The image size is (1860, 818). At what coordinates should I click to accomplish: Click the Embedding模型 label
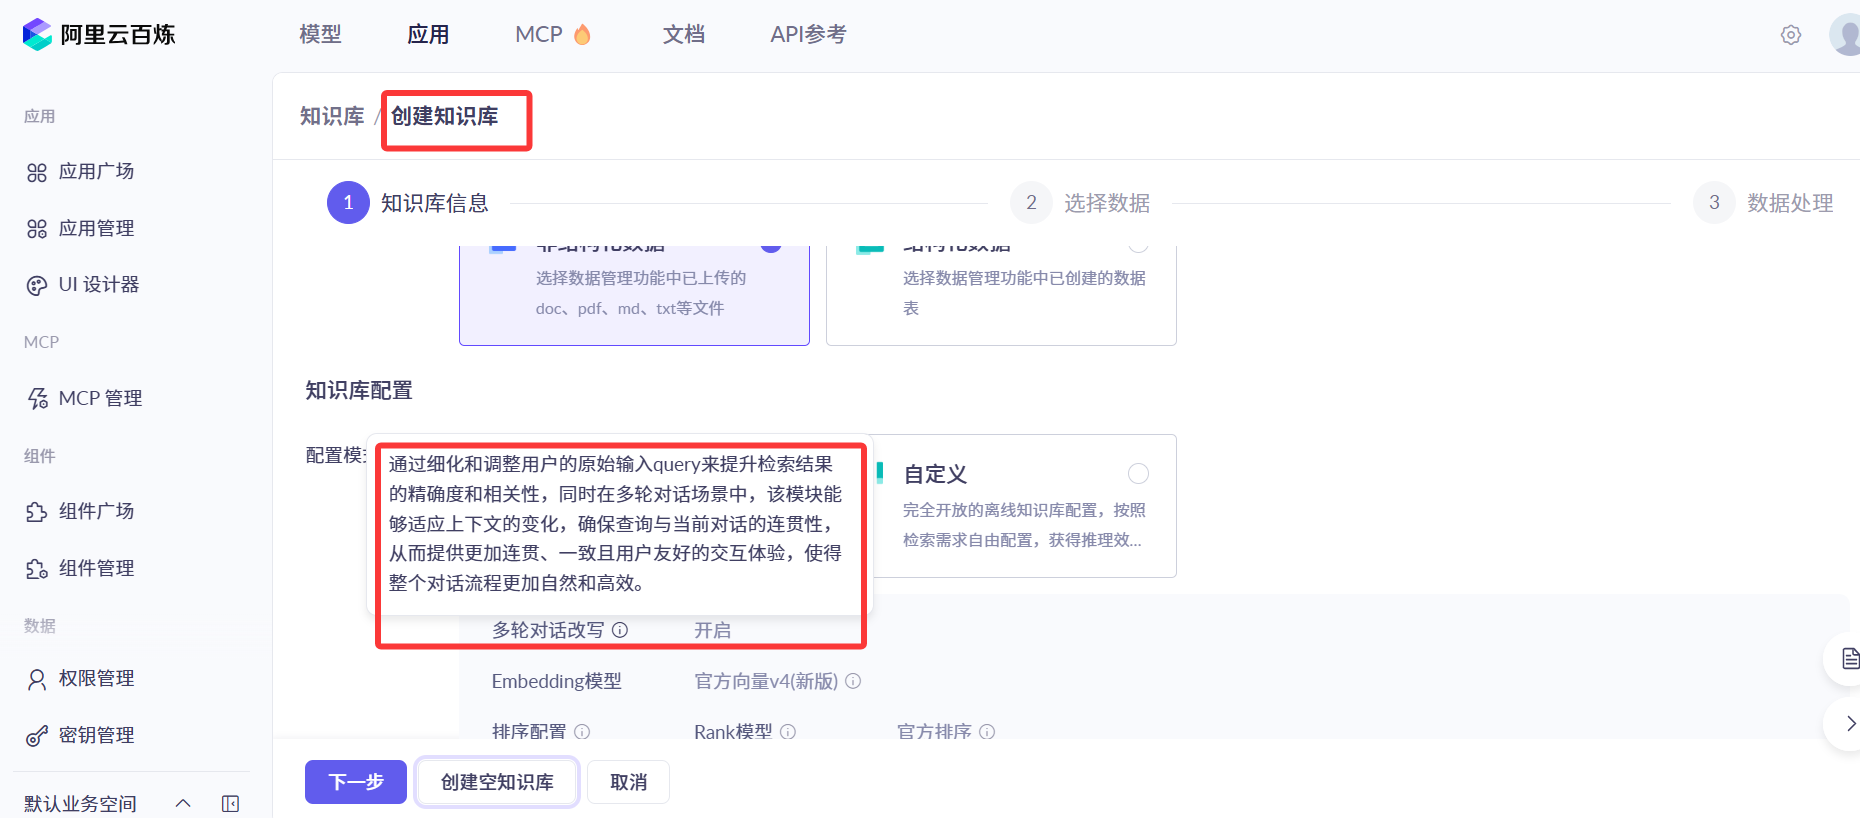[x=556, y=681]
